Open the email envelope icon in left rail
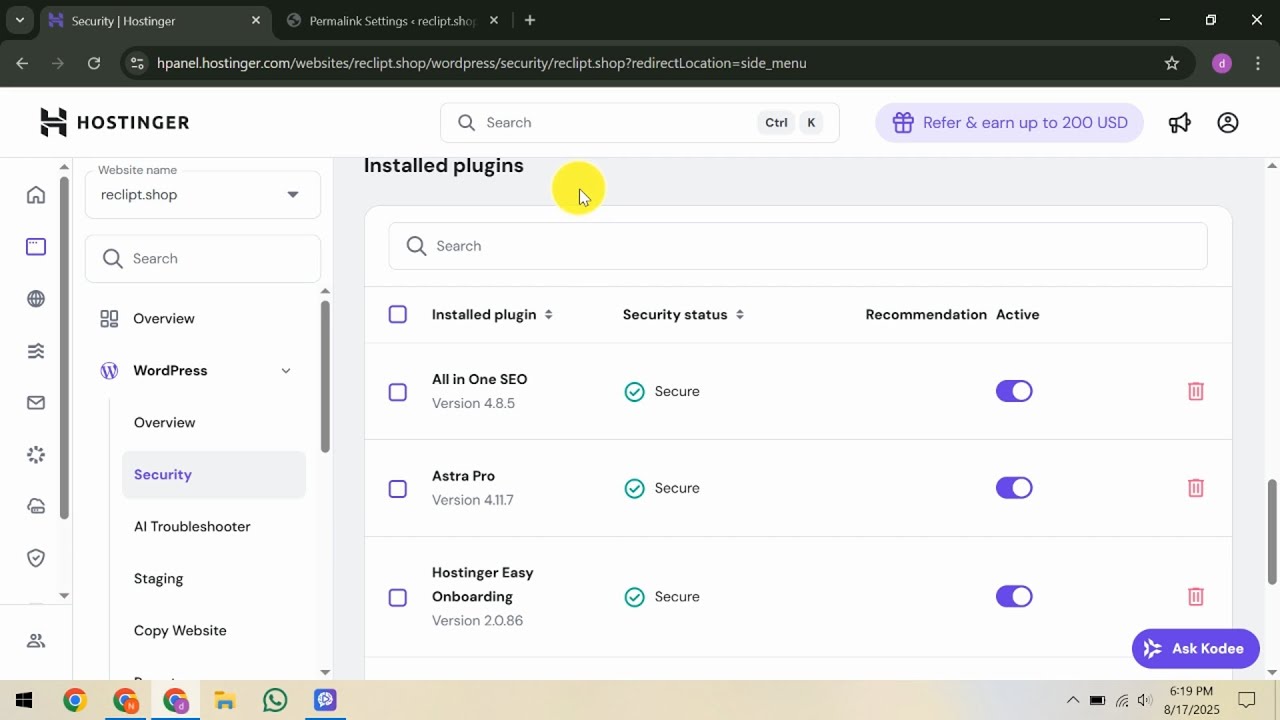1280x720 pixels. [36, 402]
